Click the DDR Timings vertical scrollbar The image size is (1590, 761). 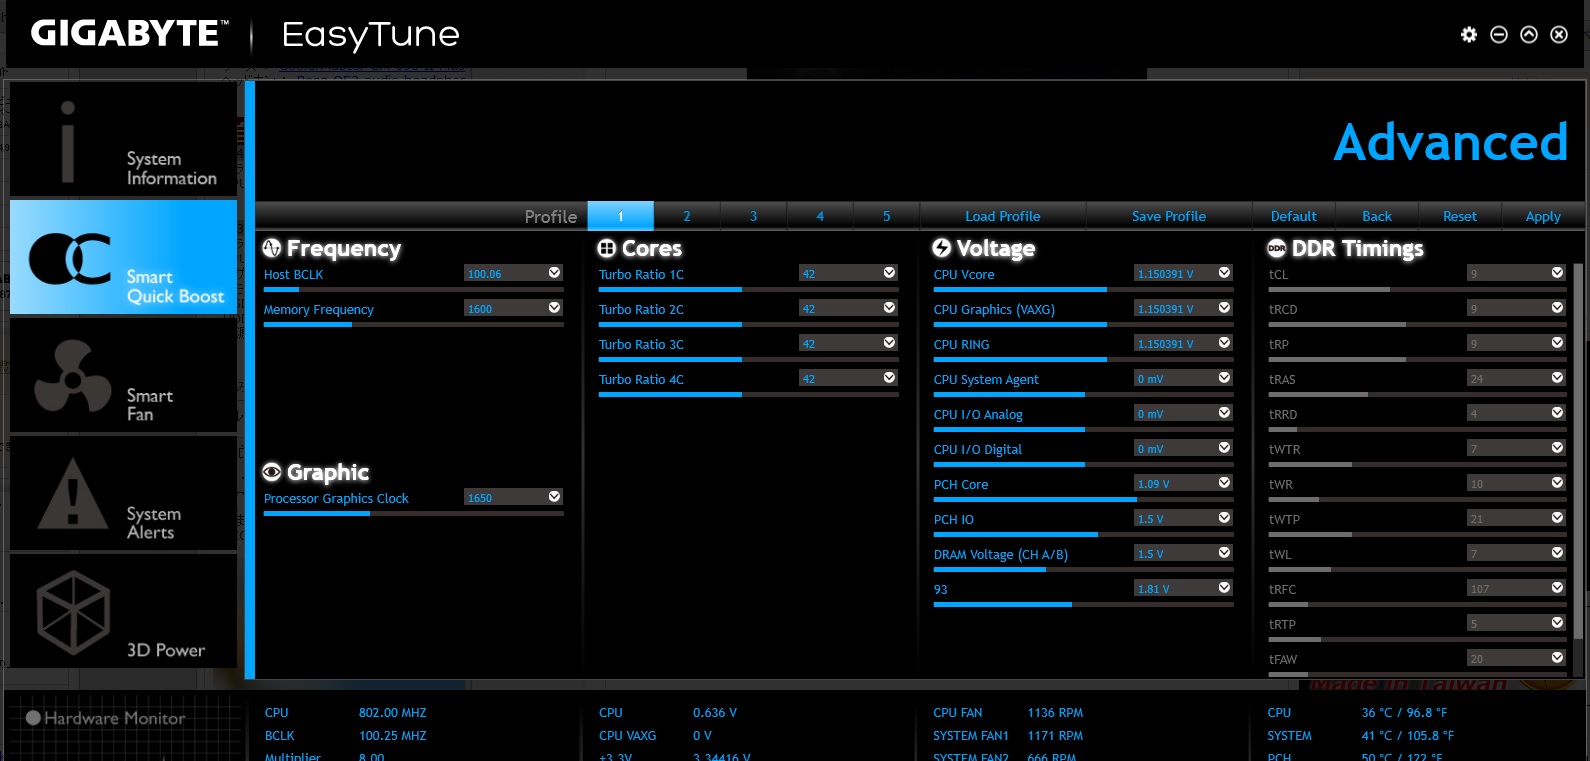coord(1579,450)
